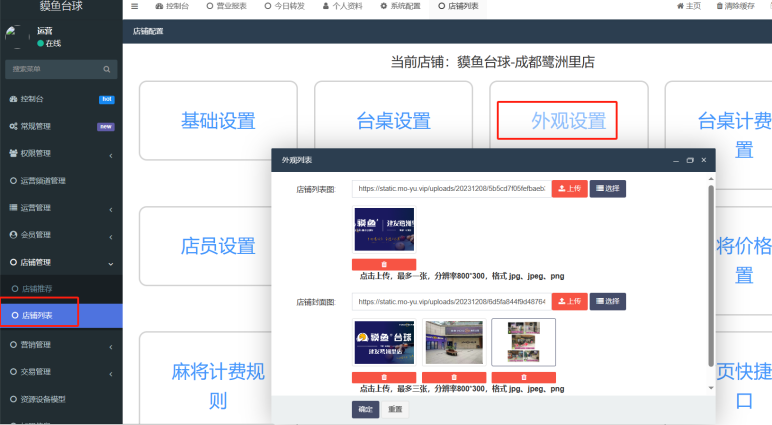Expand the 运营管理 sidebar menu
The width and height of the screenshot is (772, 425).
pos(61,208)
